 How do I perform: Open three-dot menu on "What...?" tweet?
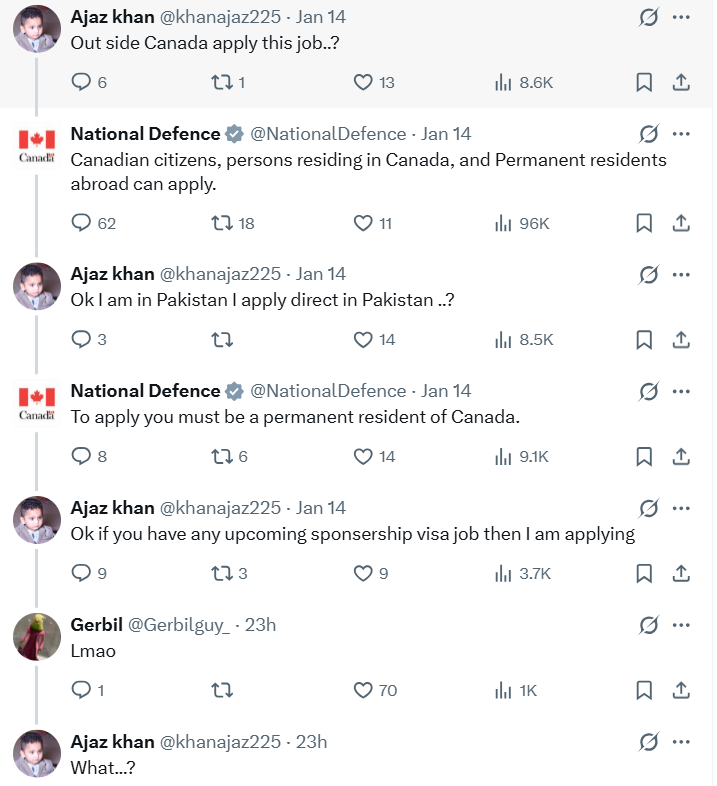tap(681, 741)
